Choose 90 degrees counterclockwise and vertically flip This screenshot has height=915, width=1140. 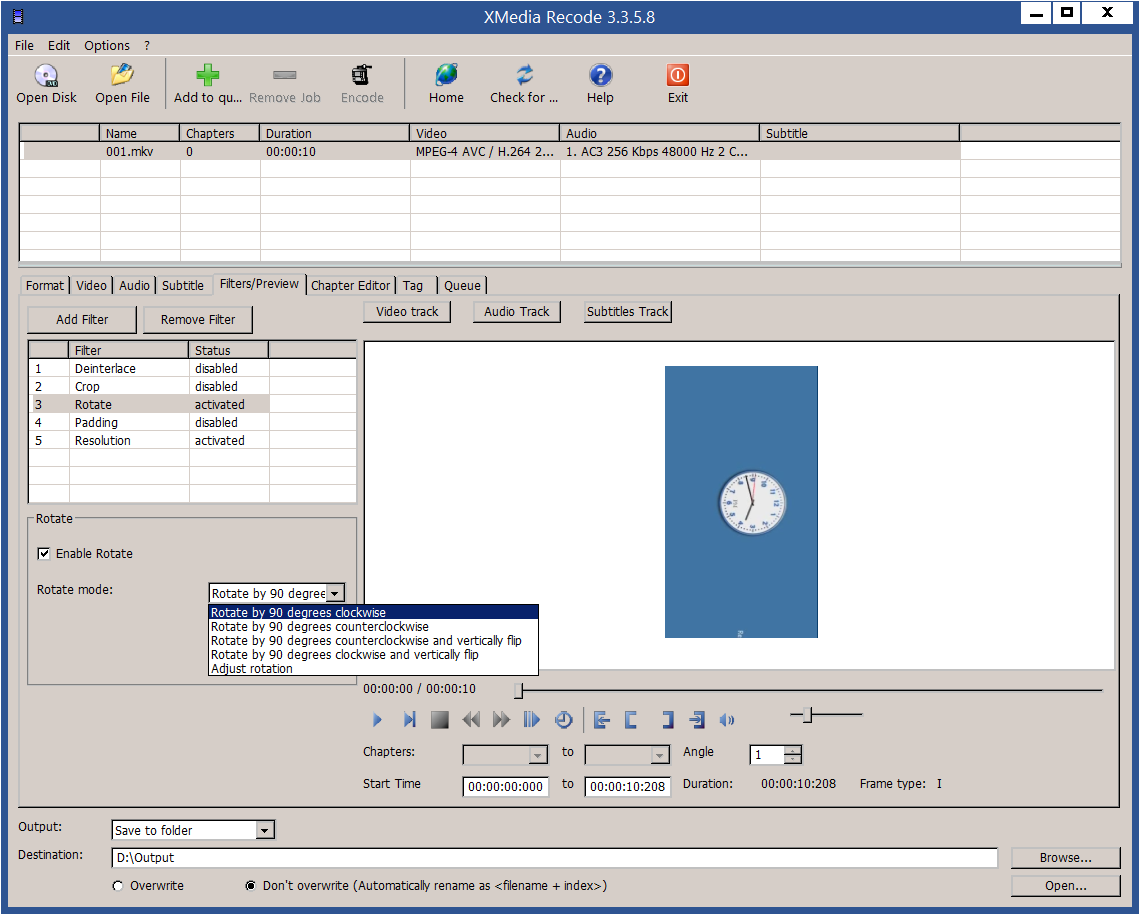[373, 641]
